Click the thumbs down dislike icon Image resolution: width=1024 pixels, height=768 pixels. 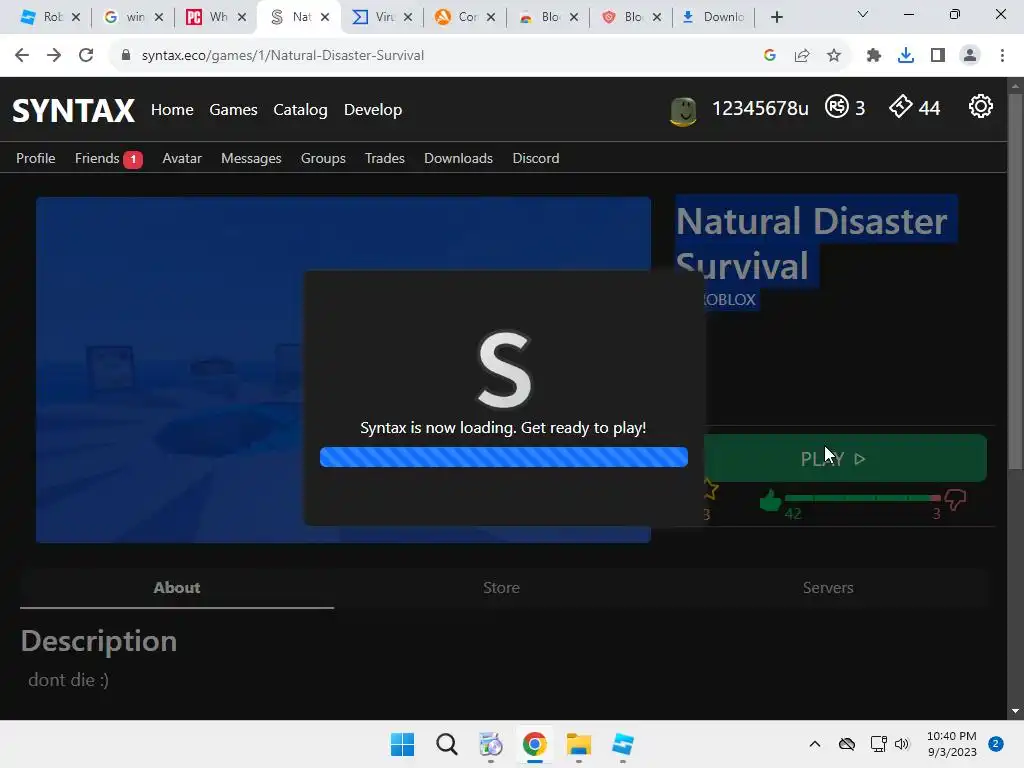coord(955,501)
